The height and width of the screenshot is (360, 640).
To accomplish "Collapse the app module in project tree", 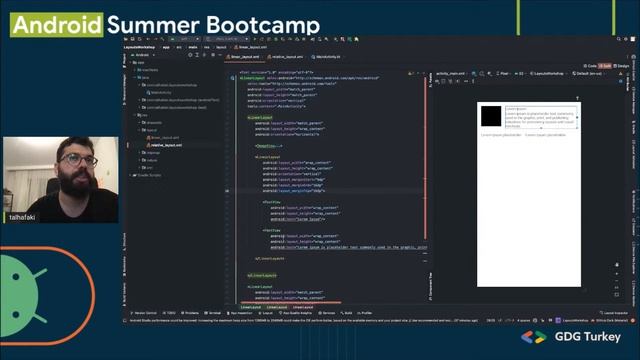I will [x=131, y=62].
